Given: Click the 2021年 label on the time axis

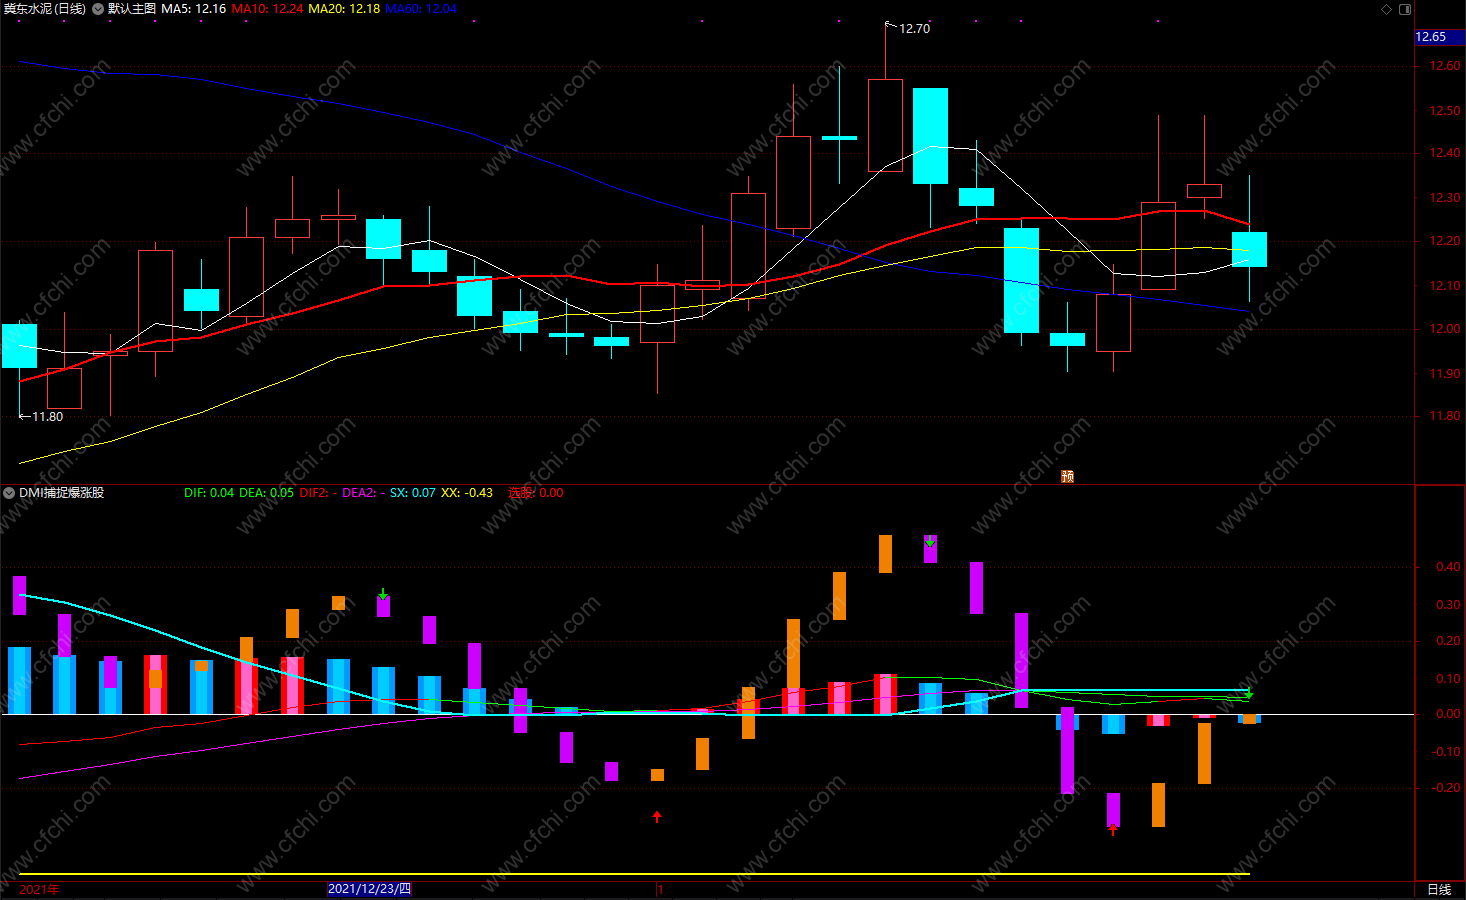Looking at the screenshot, I should (x=39, y=889).
